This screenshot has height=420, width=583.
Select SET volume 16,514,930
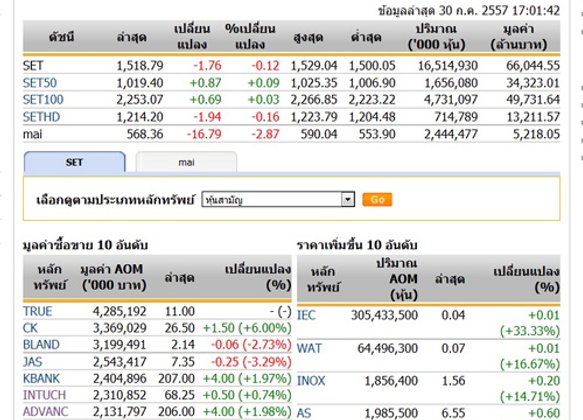(448, 65)
